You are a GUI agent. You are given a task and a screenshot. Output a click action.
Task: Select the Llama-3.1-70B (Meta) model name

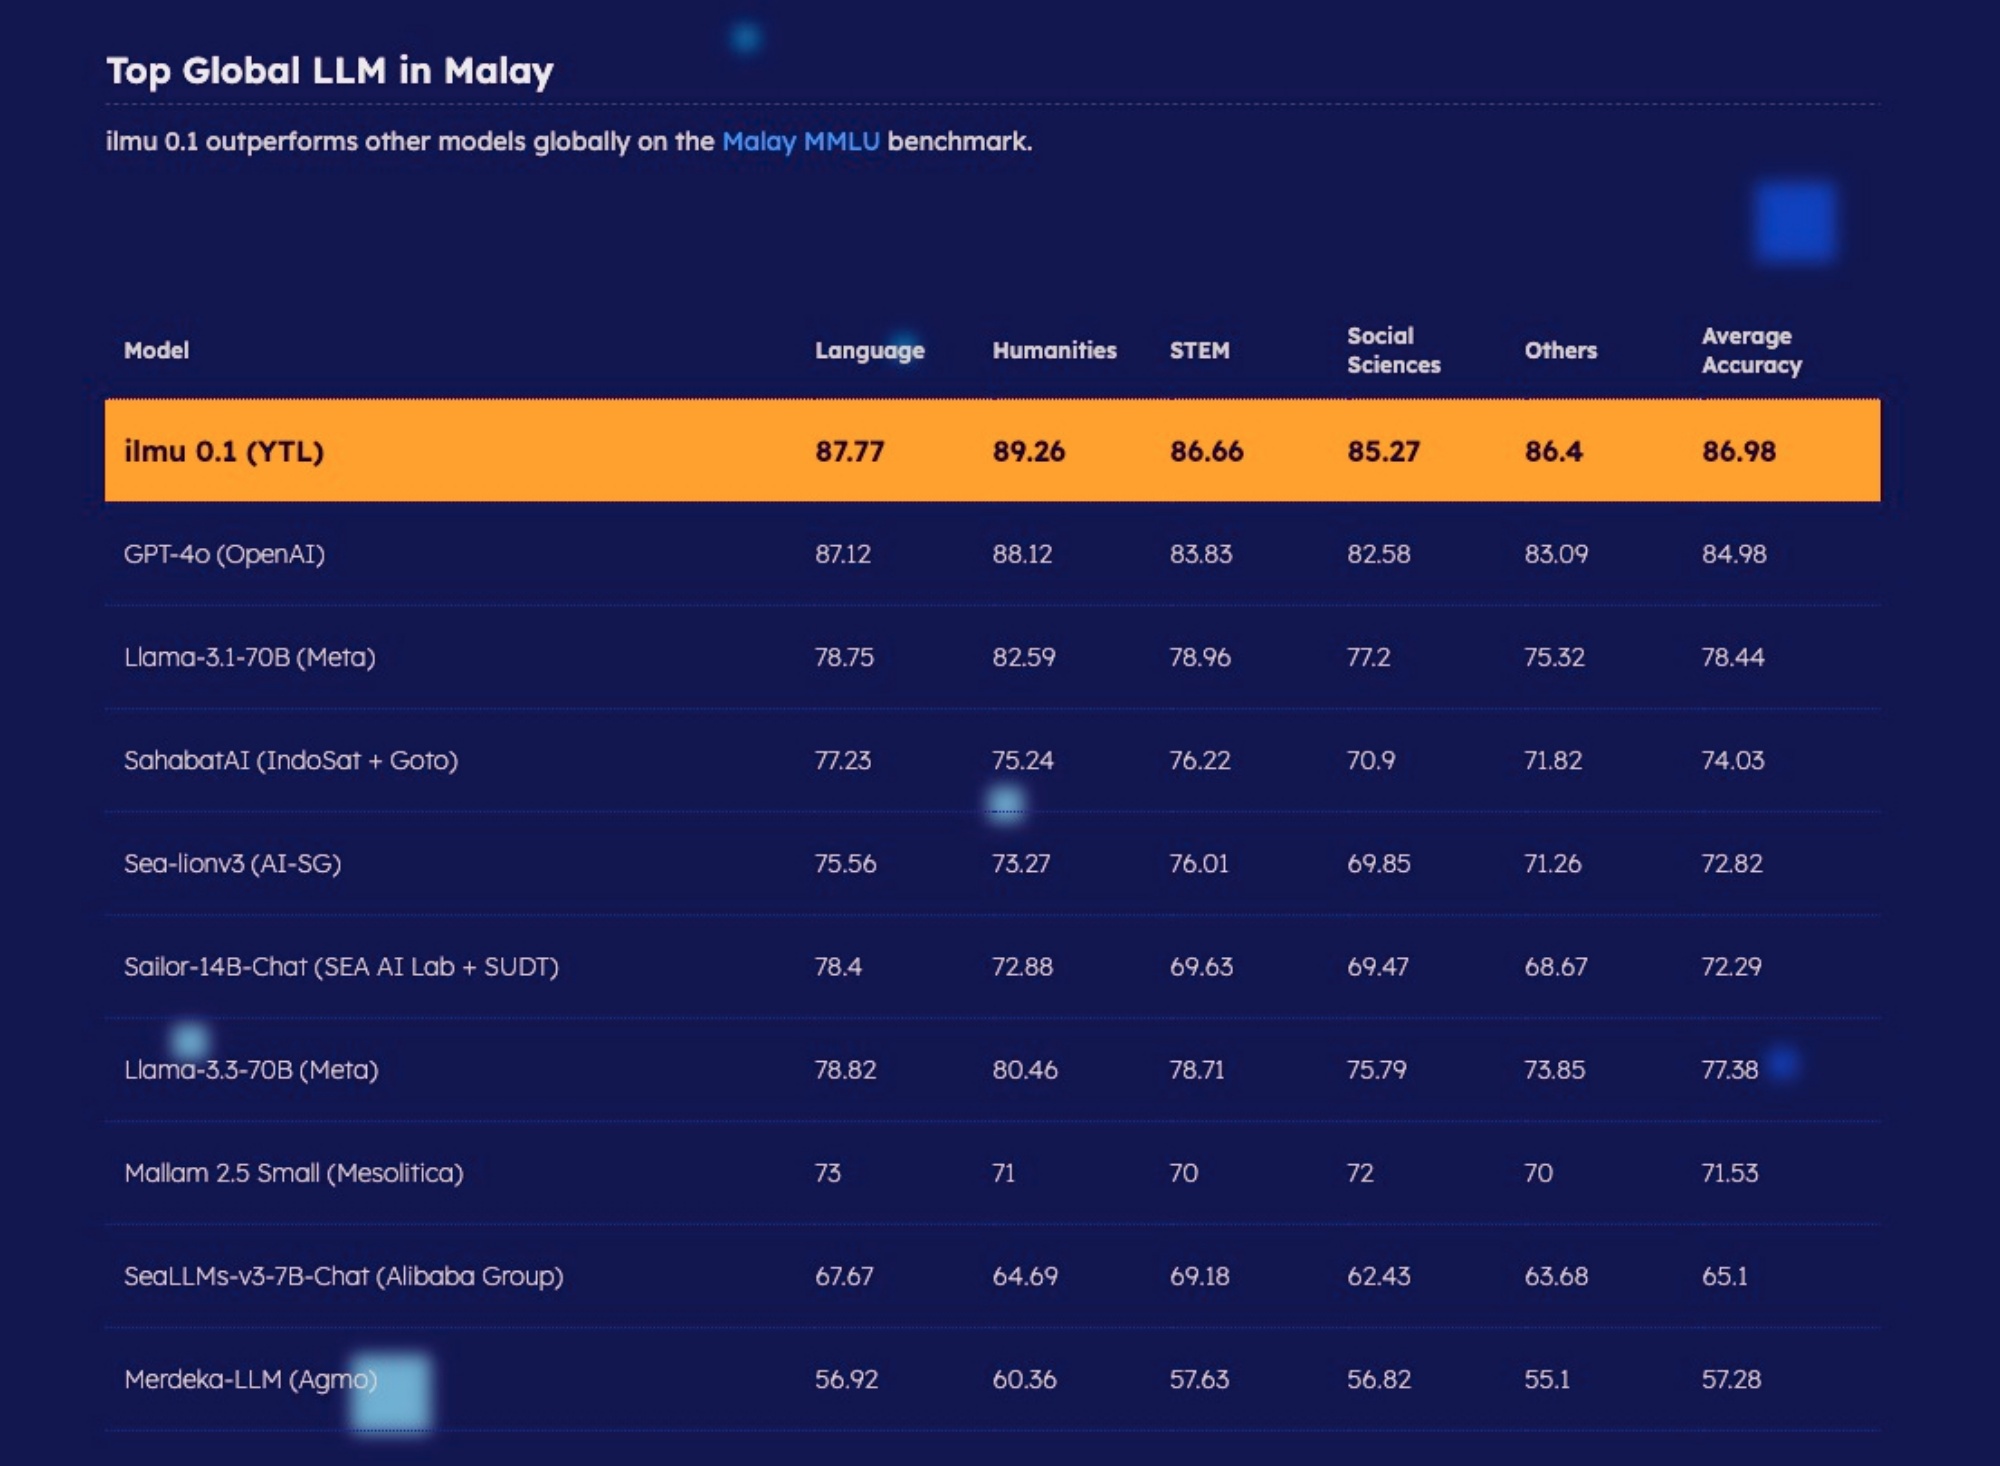click(x=249, y=657)
